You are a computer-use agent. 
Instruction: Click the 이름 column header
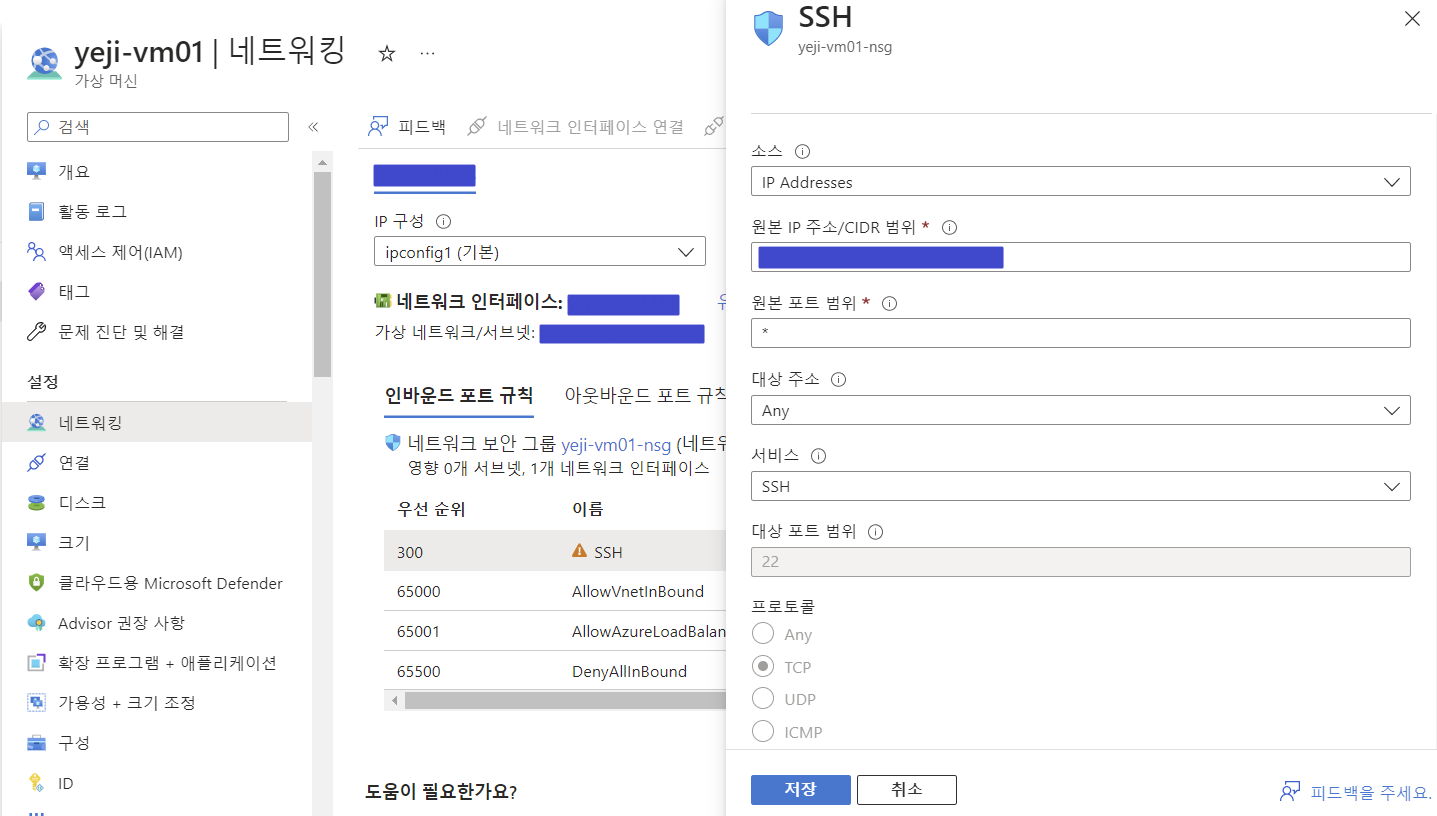588,510
